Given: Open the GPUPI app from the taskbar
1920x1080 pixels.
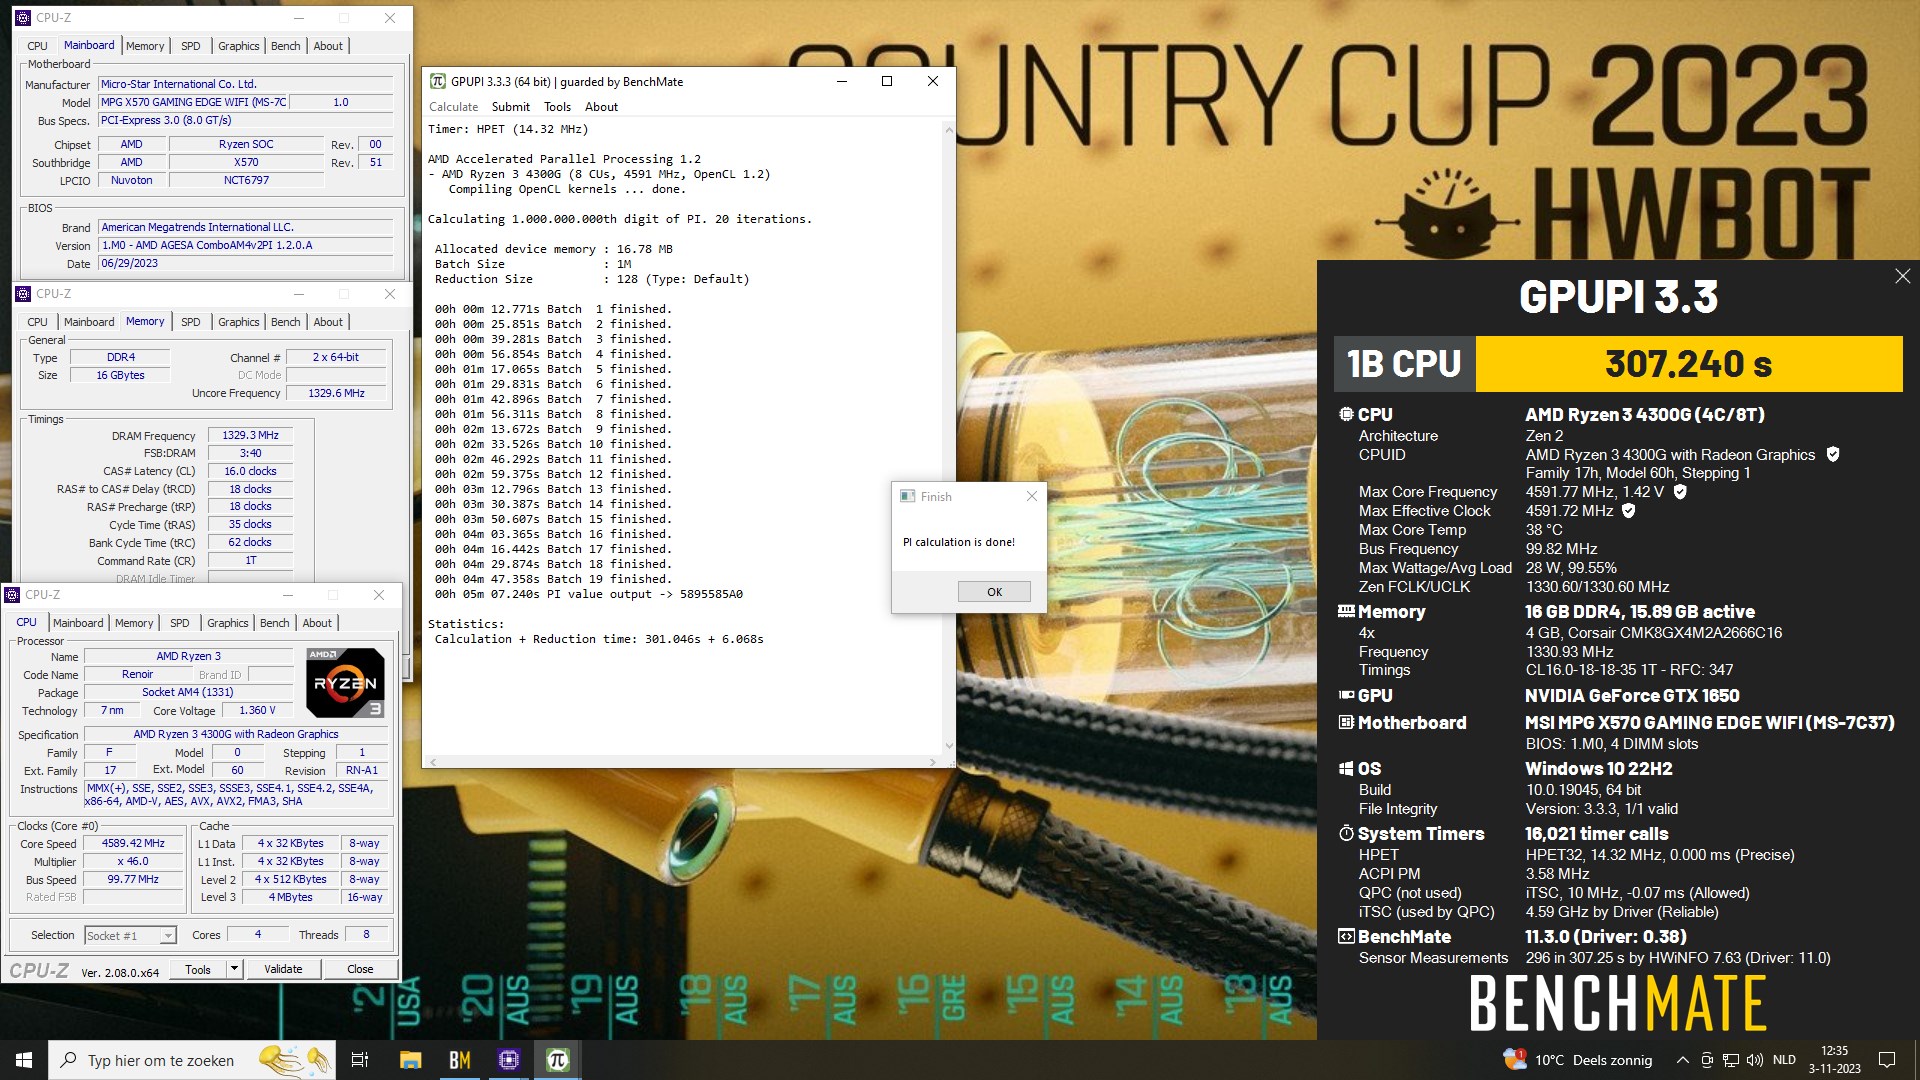Looking at the screenshot, I should [x=558, y=1060].
